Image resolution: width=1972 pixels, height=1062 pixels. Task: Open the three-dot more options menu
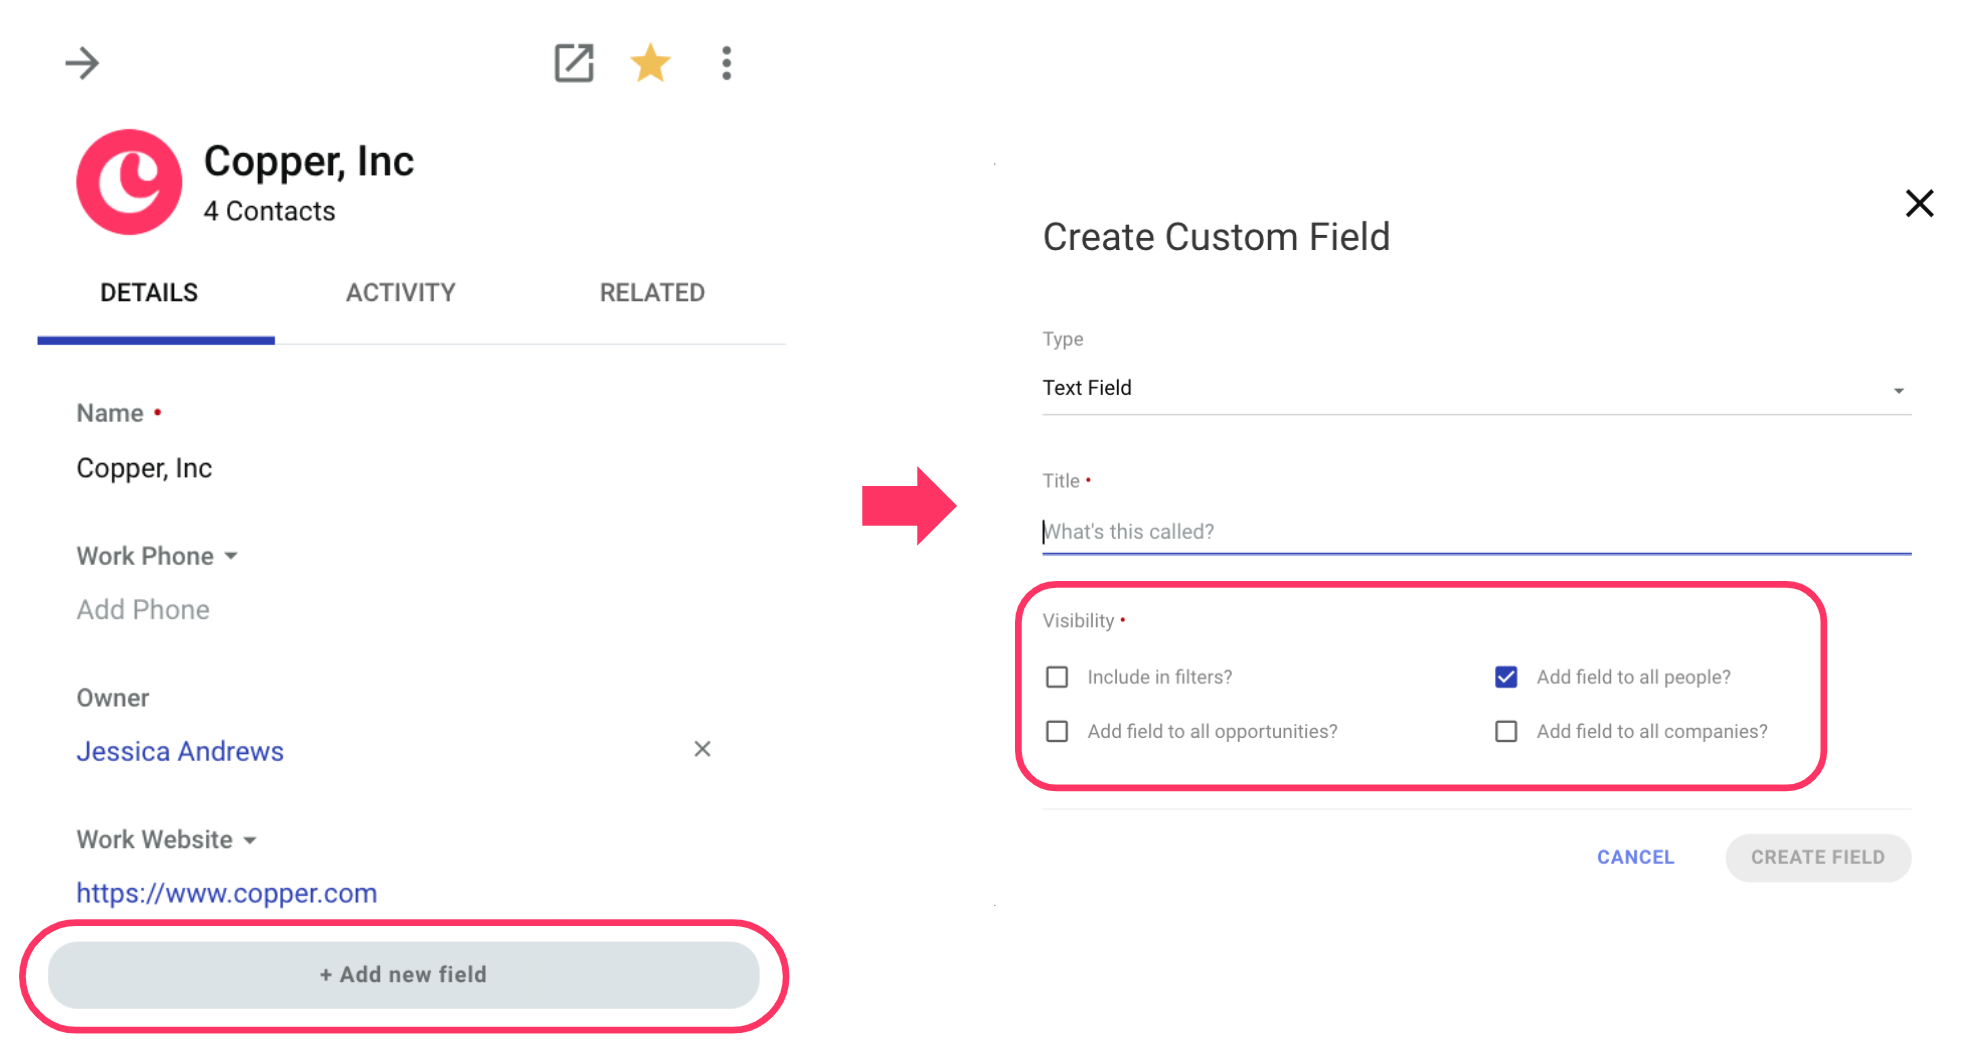coord(727,63)
